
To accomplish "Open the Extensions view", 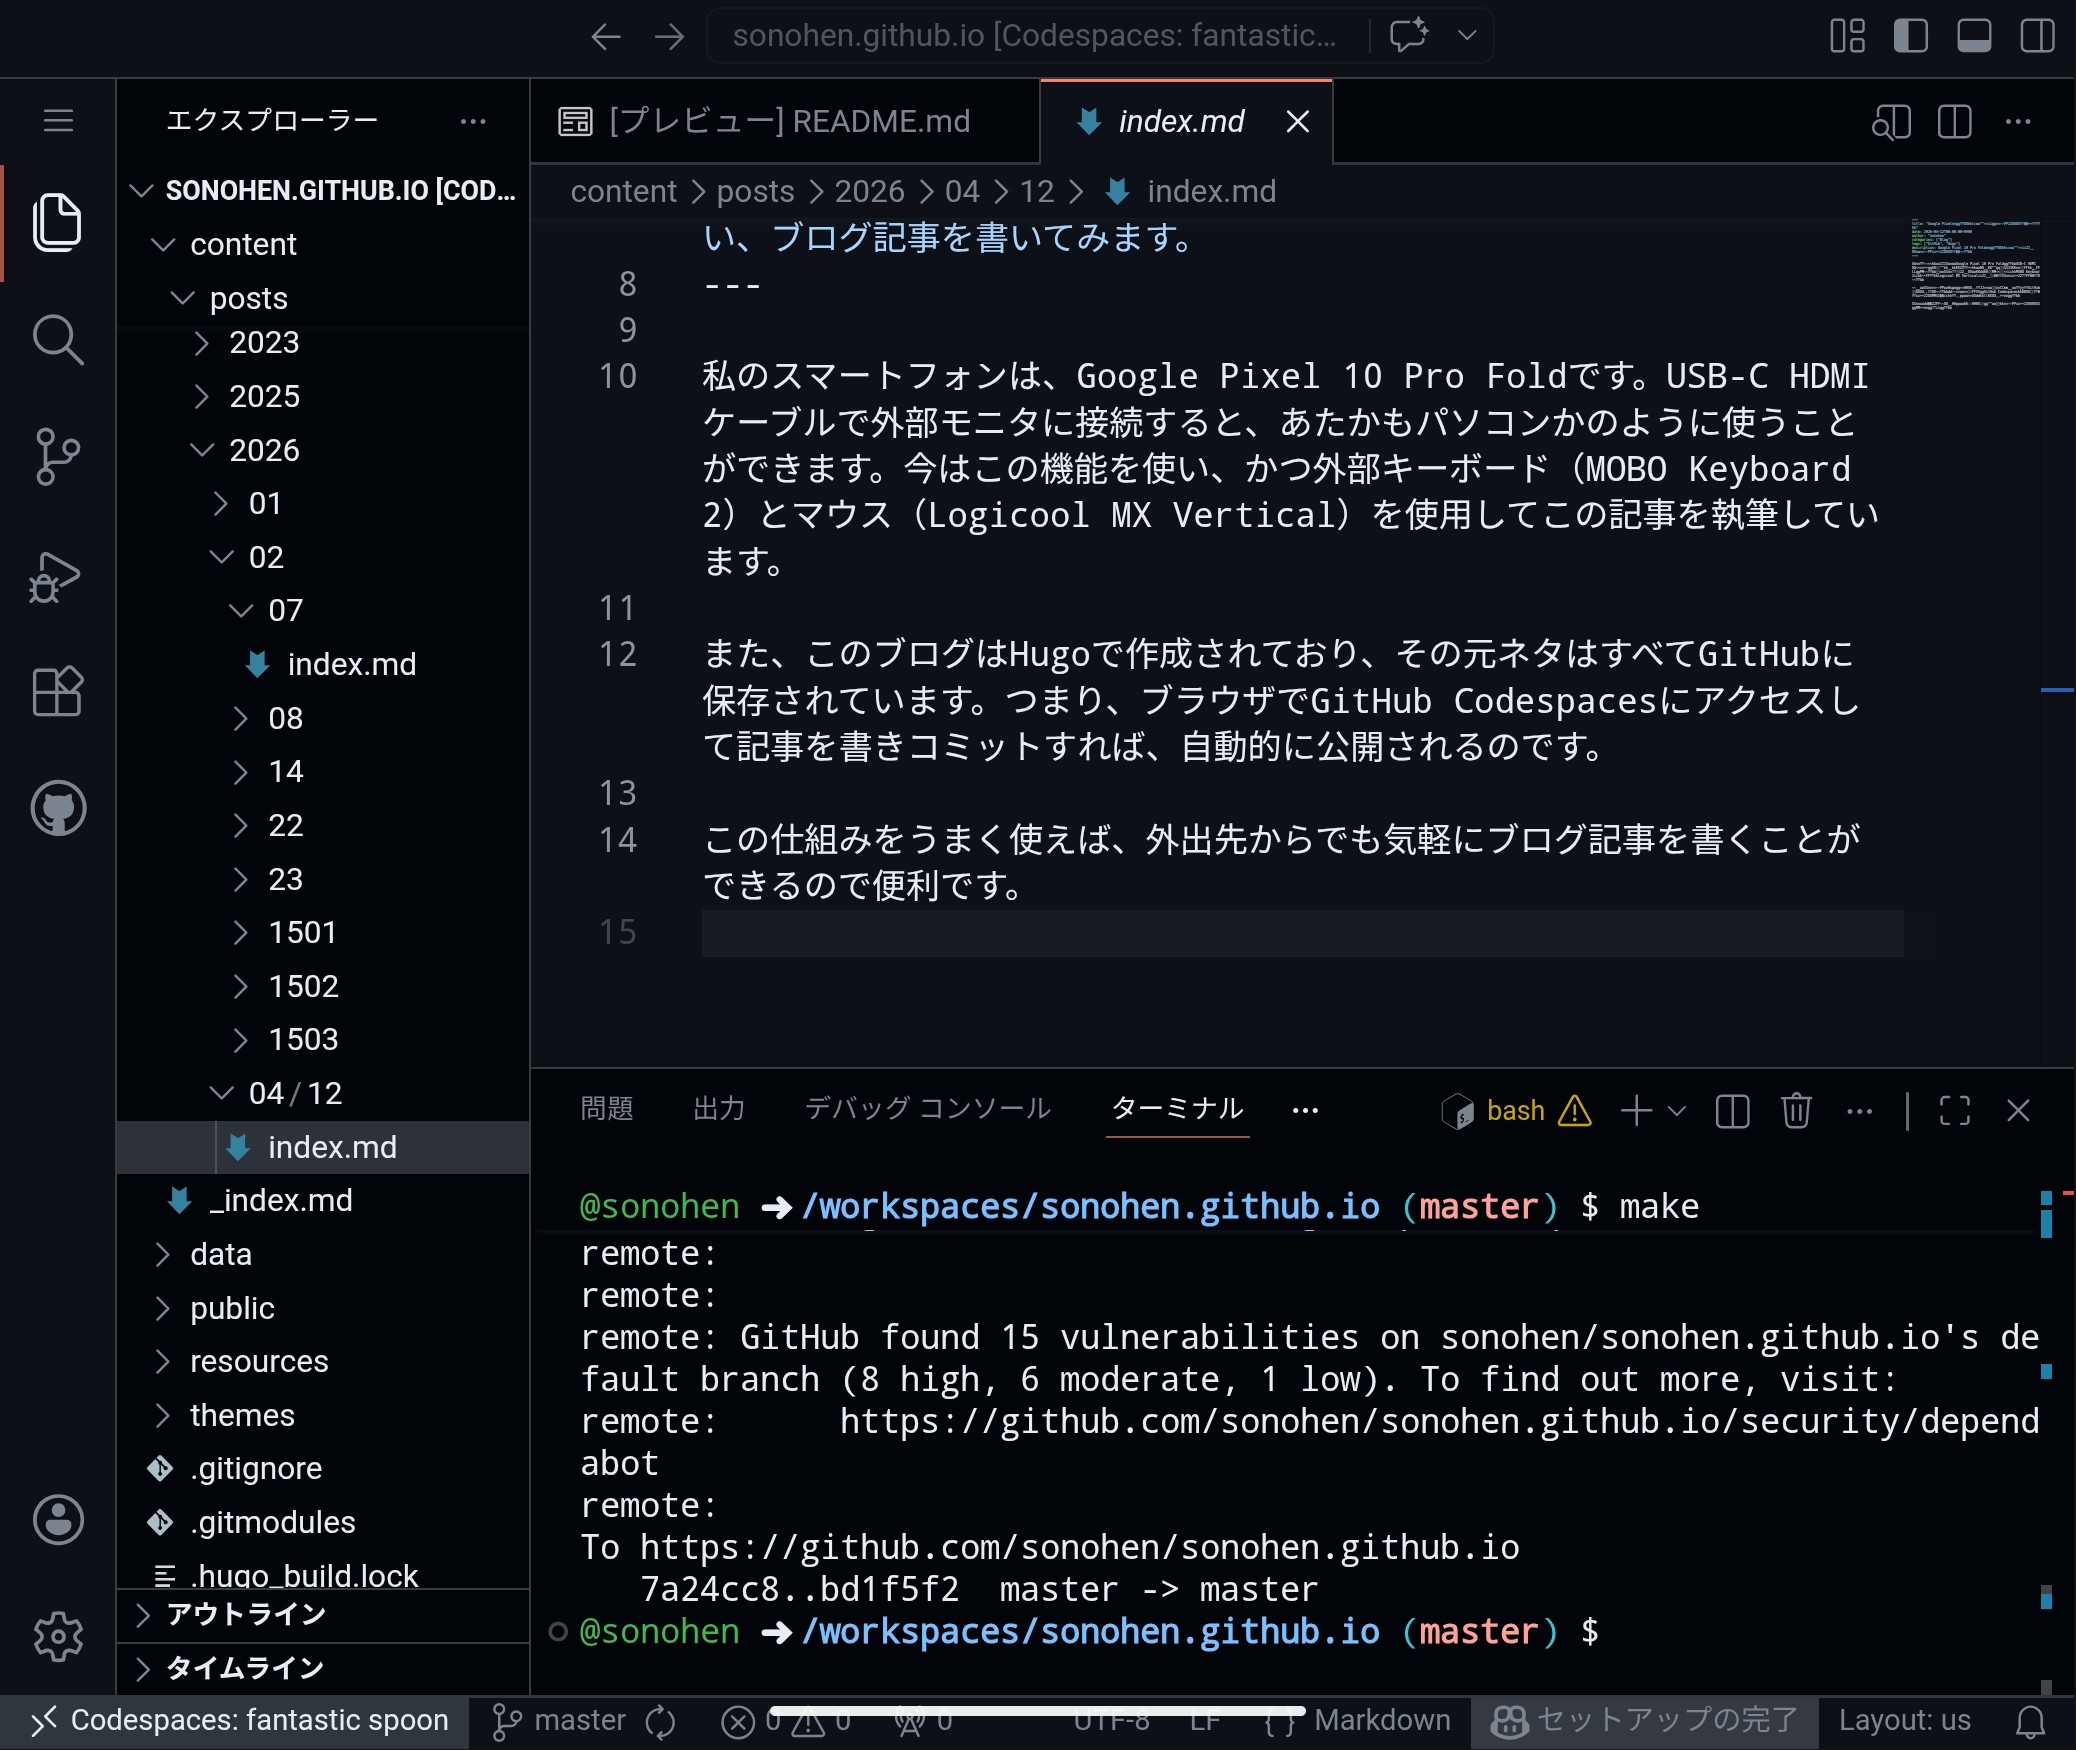I will point(57,692).
